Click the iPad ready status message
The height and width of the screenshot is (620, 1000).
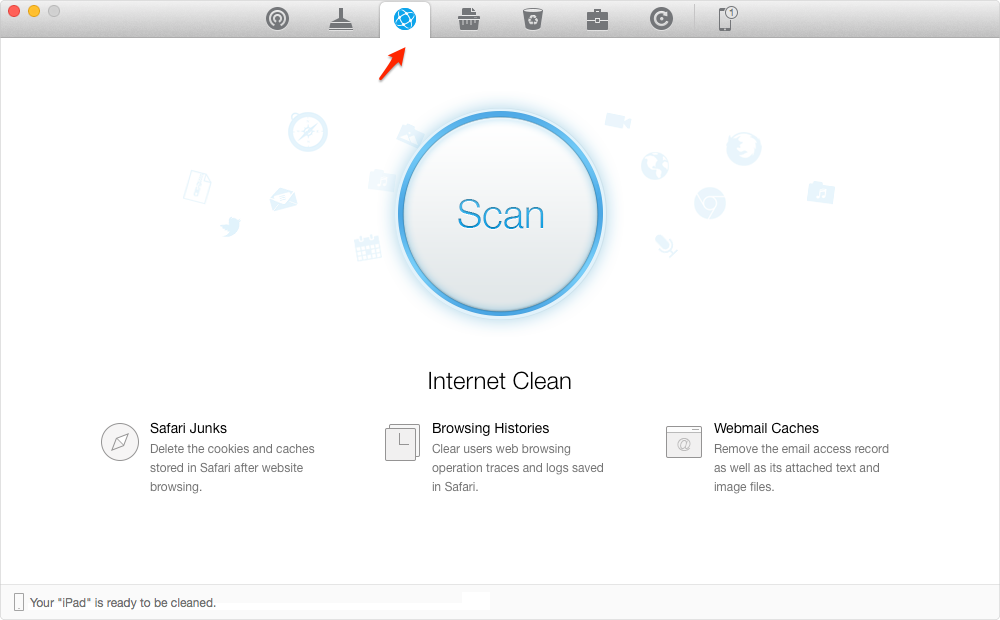pos(122,603)
